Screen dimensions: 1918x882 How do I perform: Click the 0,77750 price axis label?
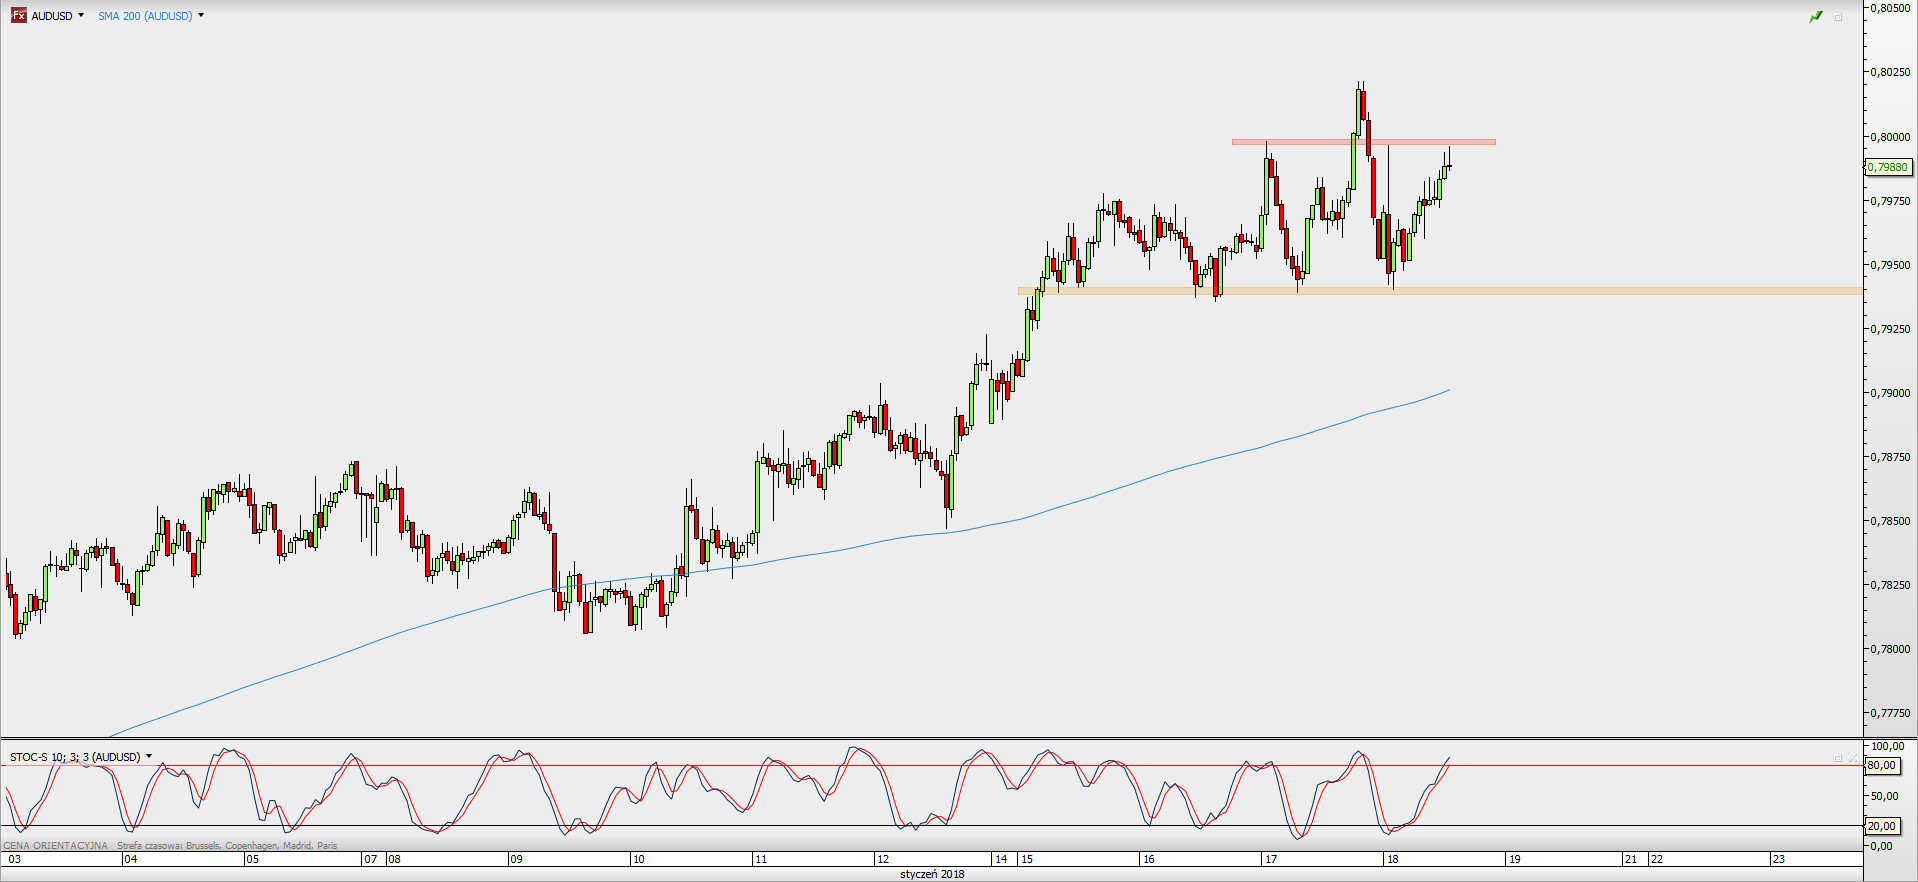tap(1890, 713)
